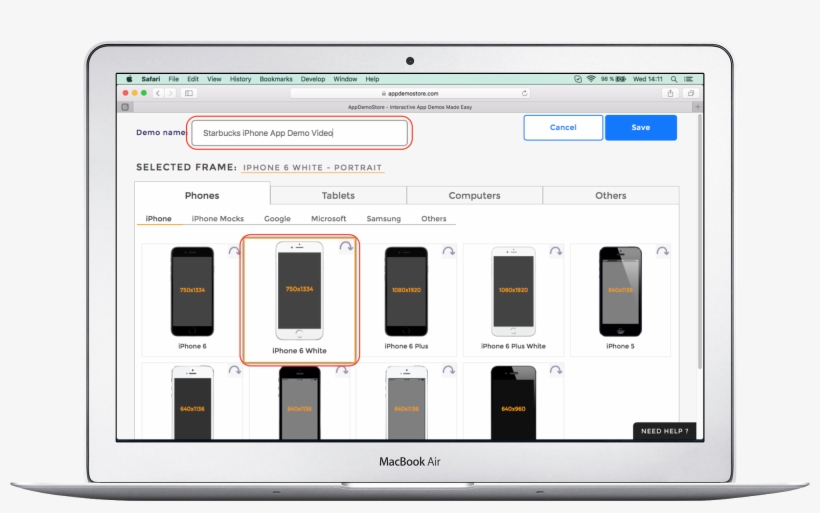The height and width of the screenshot is (513, 820).
Task: Click the battery status indicator
Action: [613, 79]
